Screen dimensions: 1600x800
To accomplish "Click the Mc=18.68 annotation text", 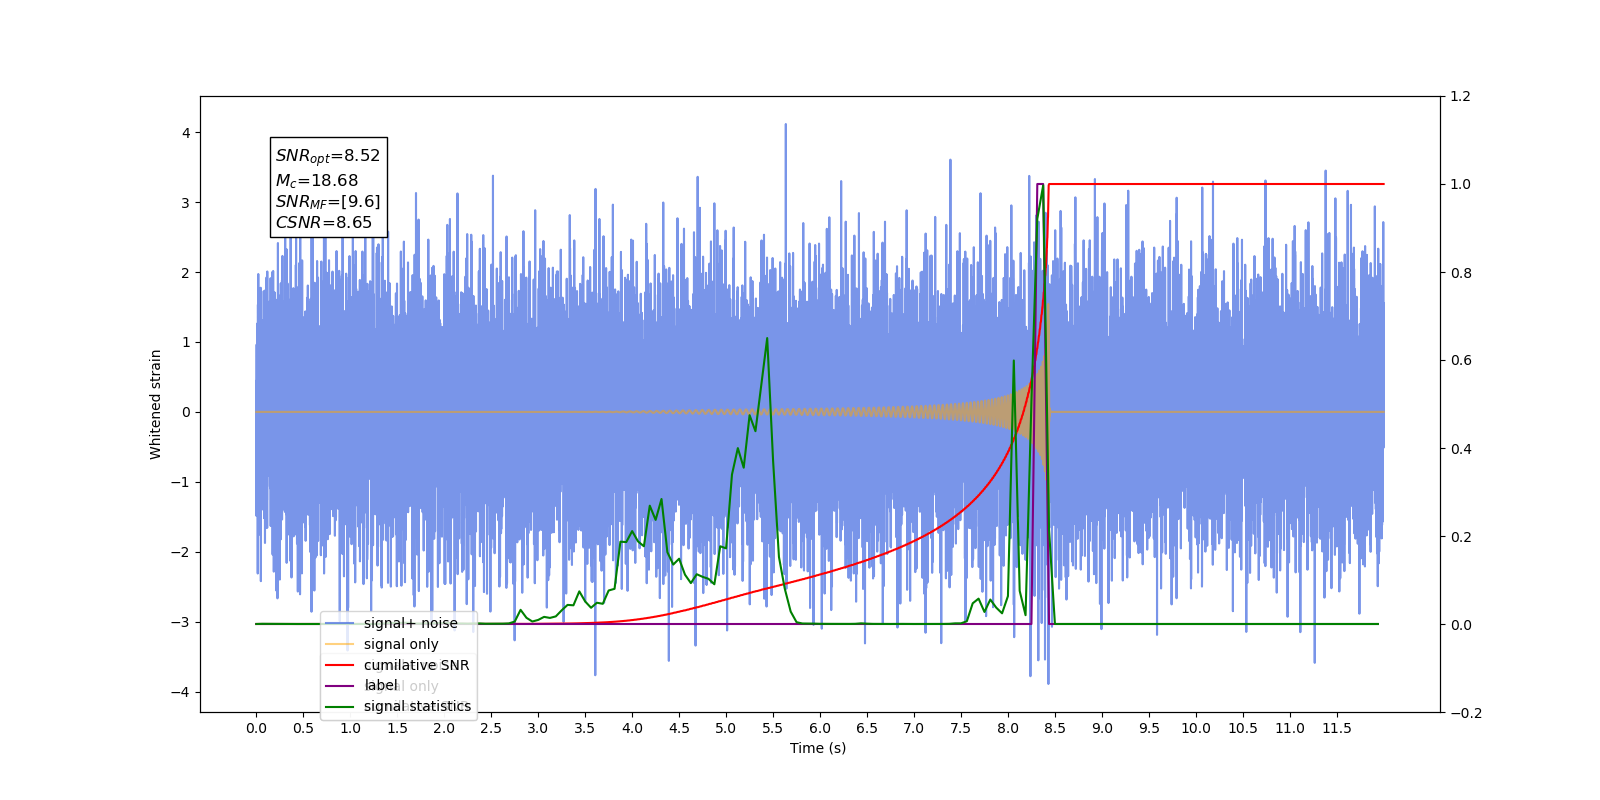I will 317,181.
